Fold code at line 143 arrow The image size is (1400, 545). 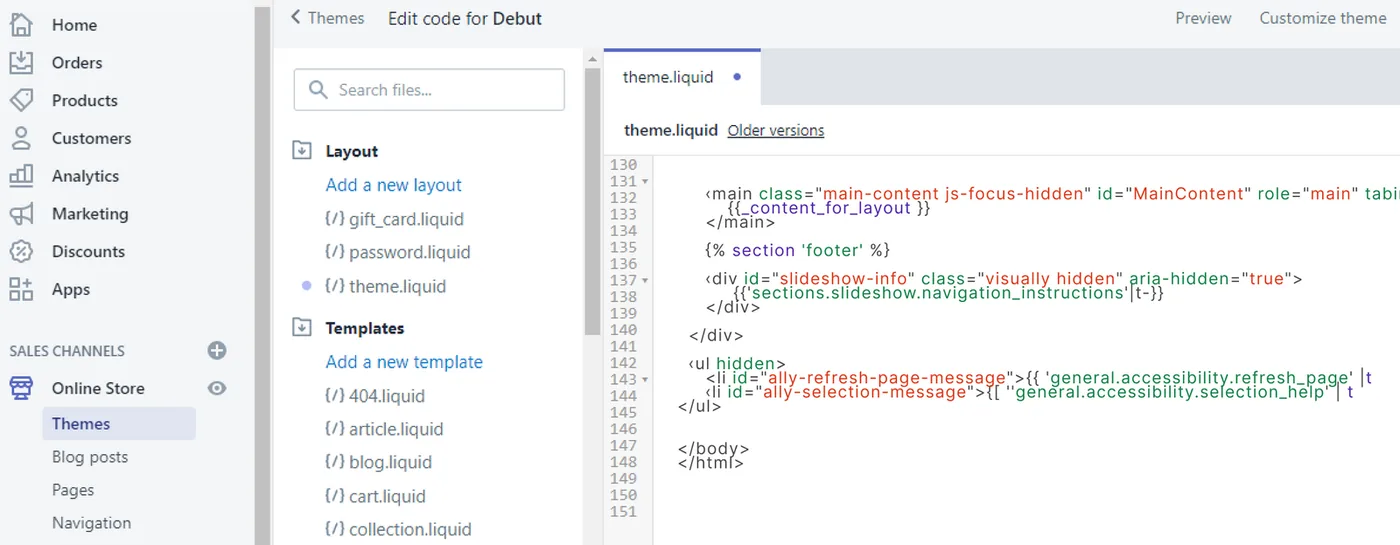coord(645,379)
